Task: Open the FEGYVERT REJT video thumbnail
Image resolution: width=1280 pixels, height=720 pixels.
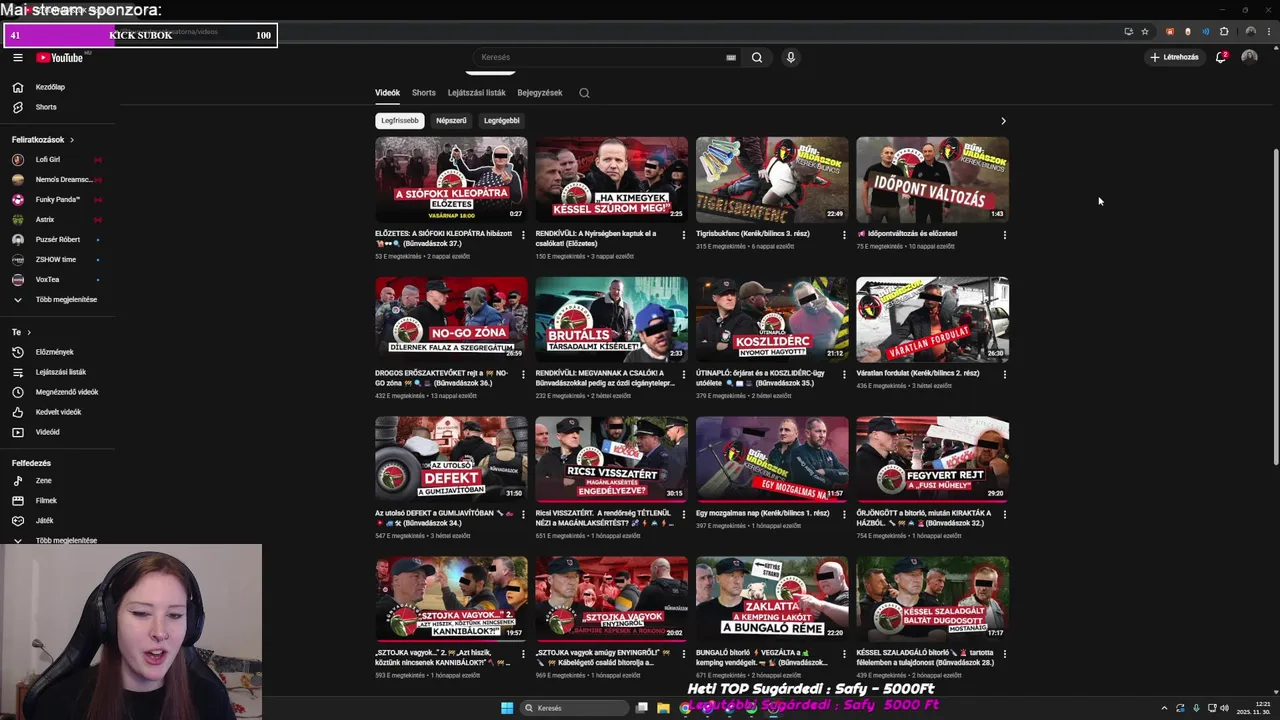Action: tap(932, 459)
